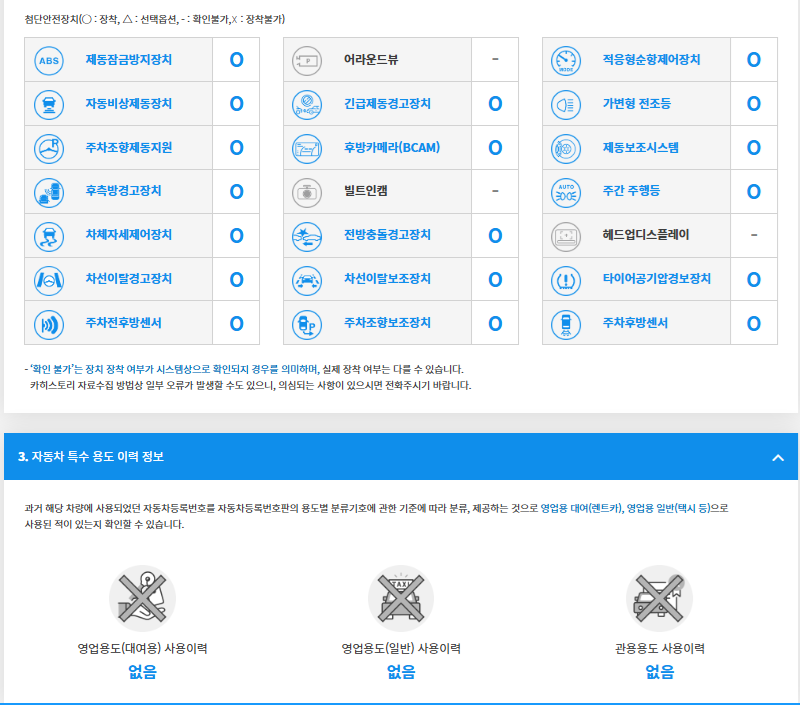800x705 pixels.
Task: Click the 영업용도(대여용) rental history icon
Action: [142, 598]
